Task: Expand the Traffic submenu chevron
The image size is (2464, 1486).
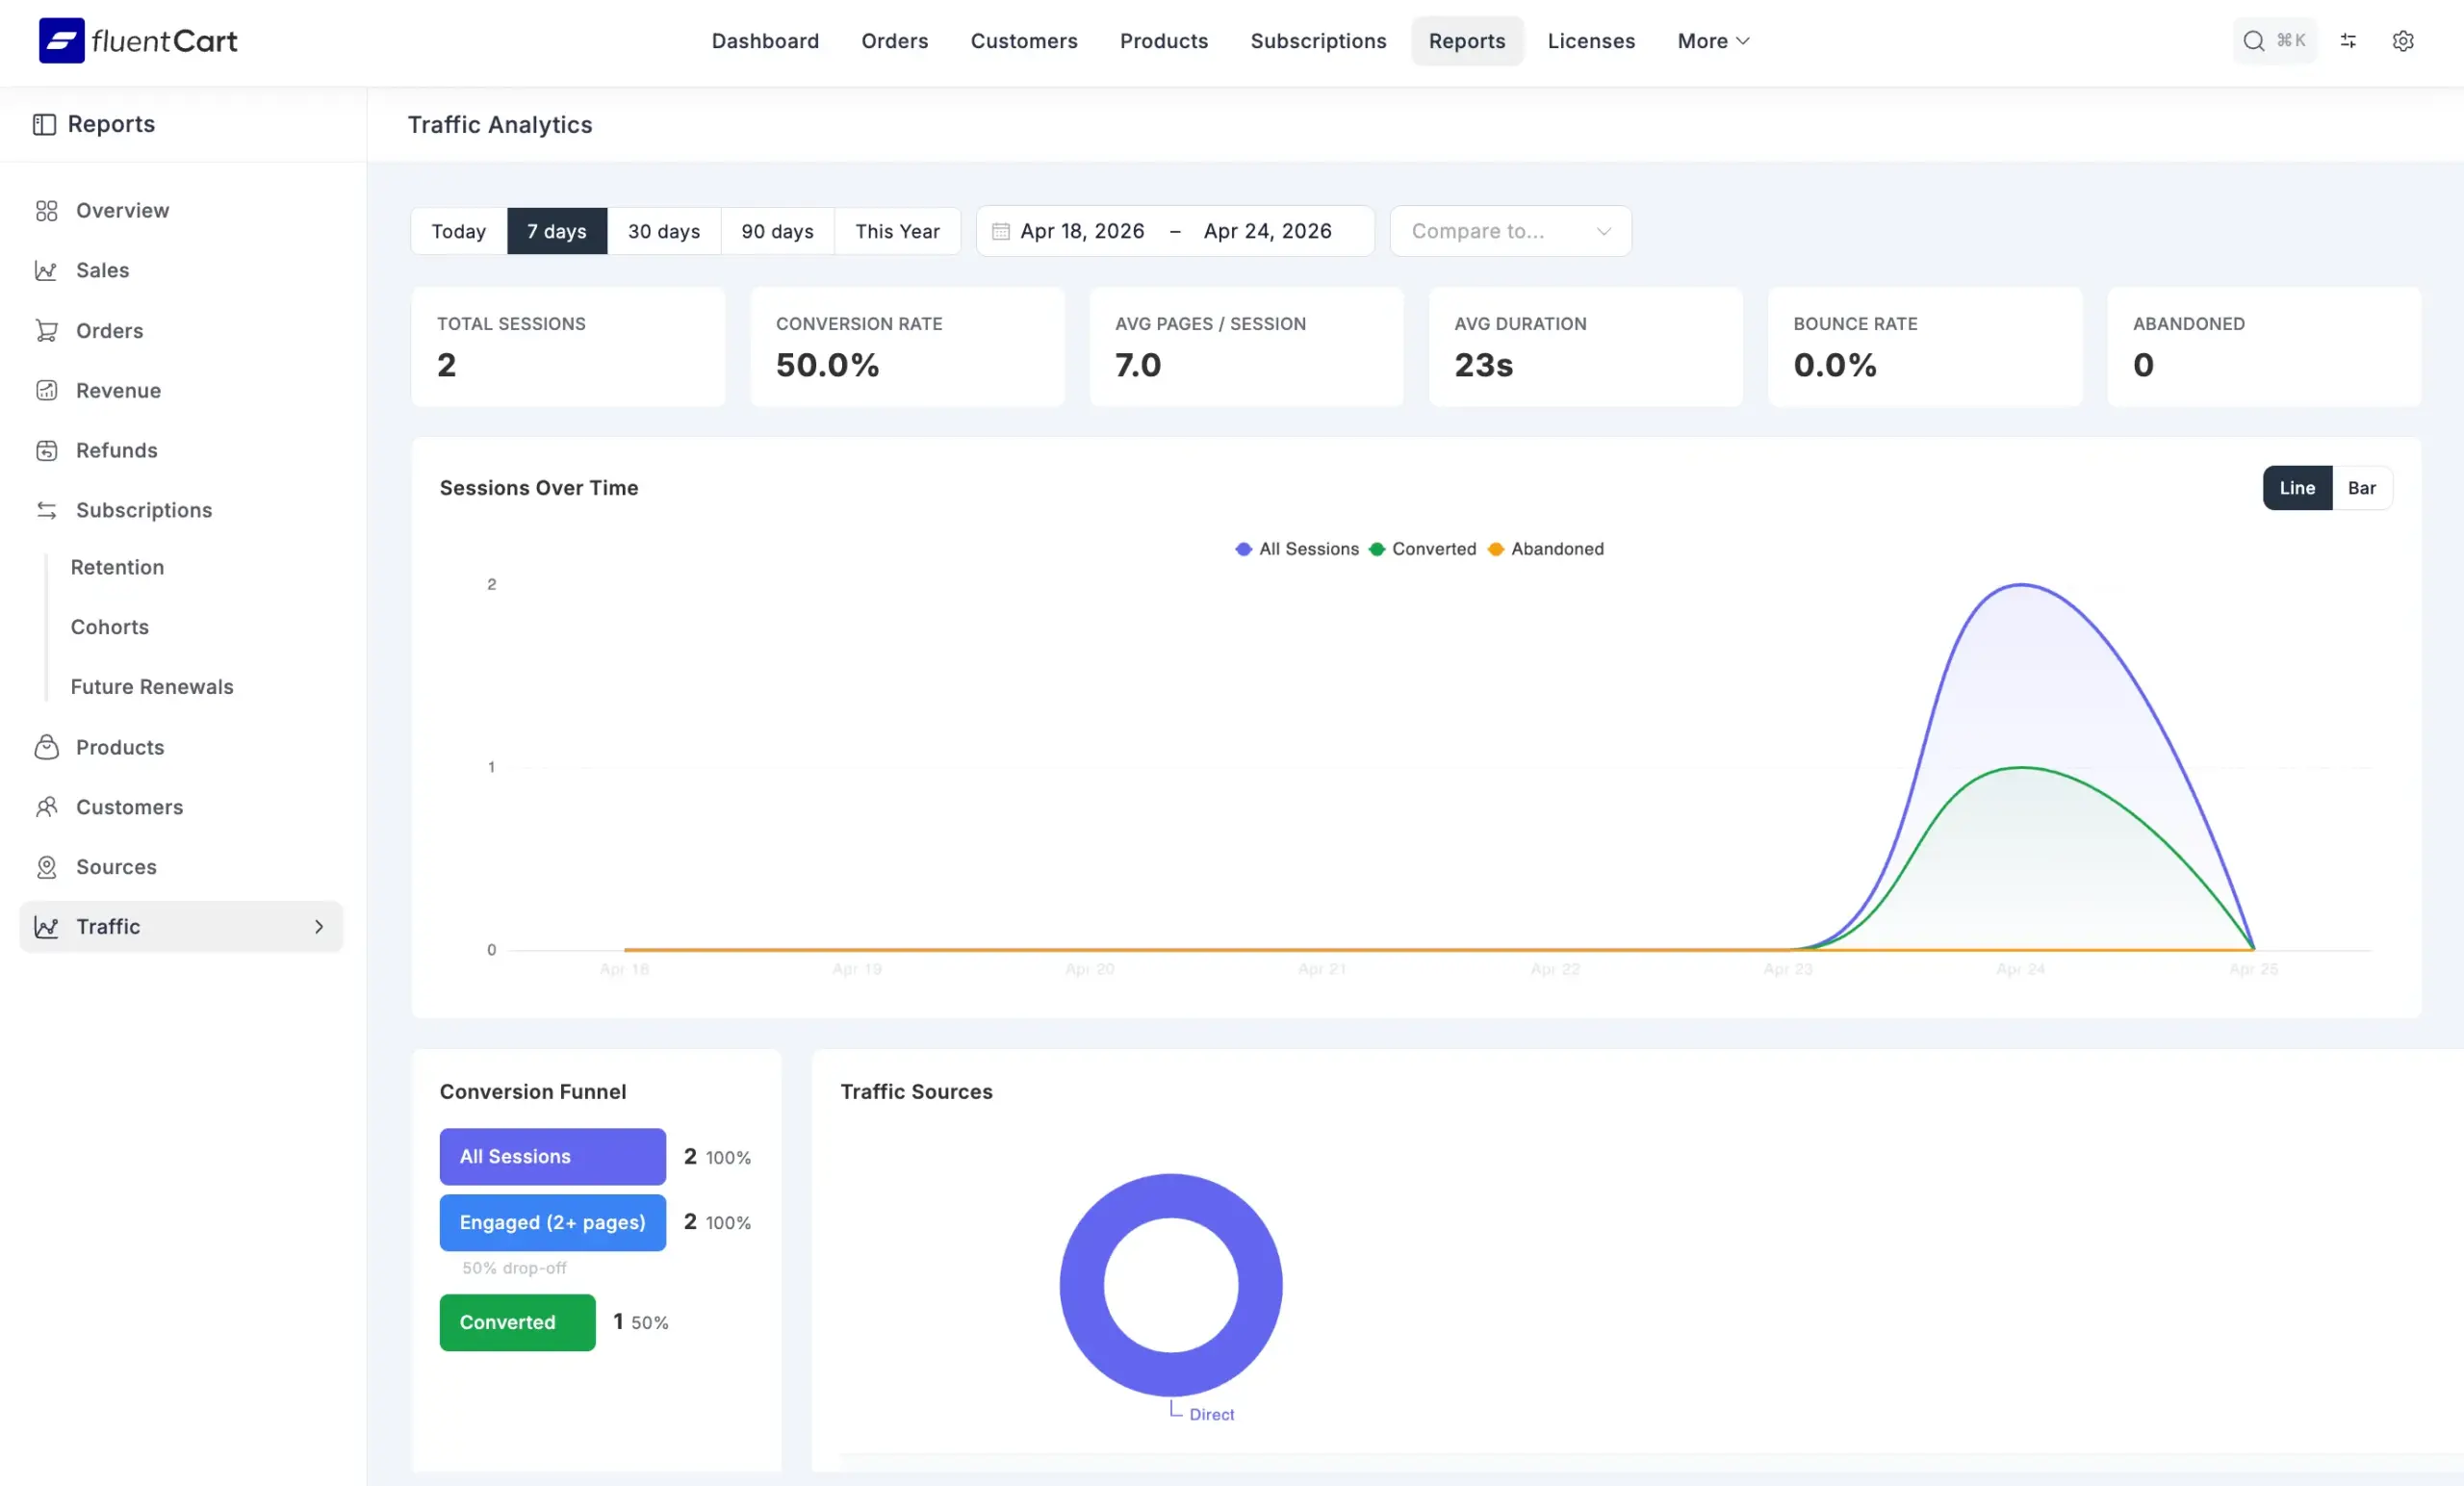Action: pos(319,927)
